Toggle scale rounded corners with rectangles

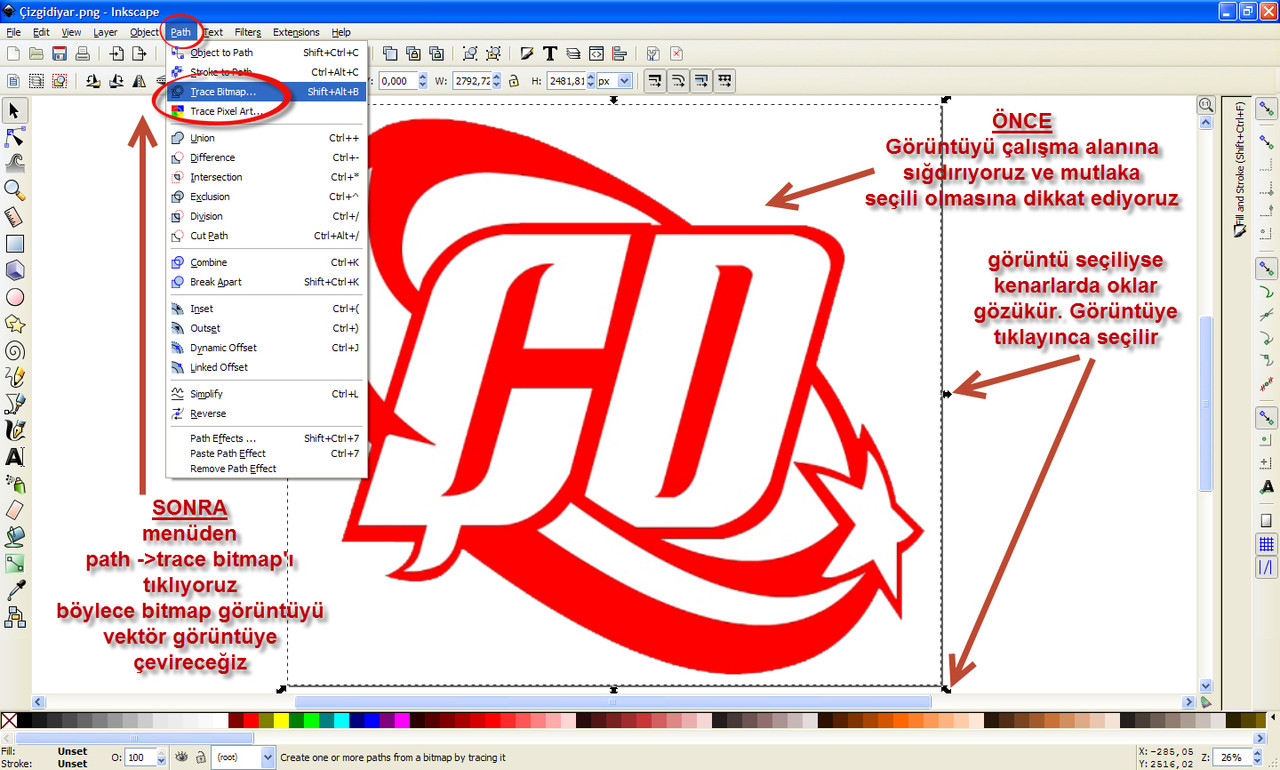pos(677,81)
